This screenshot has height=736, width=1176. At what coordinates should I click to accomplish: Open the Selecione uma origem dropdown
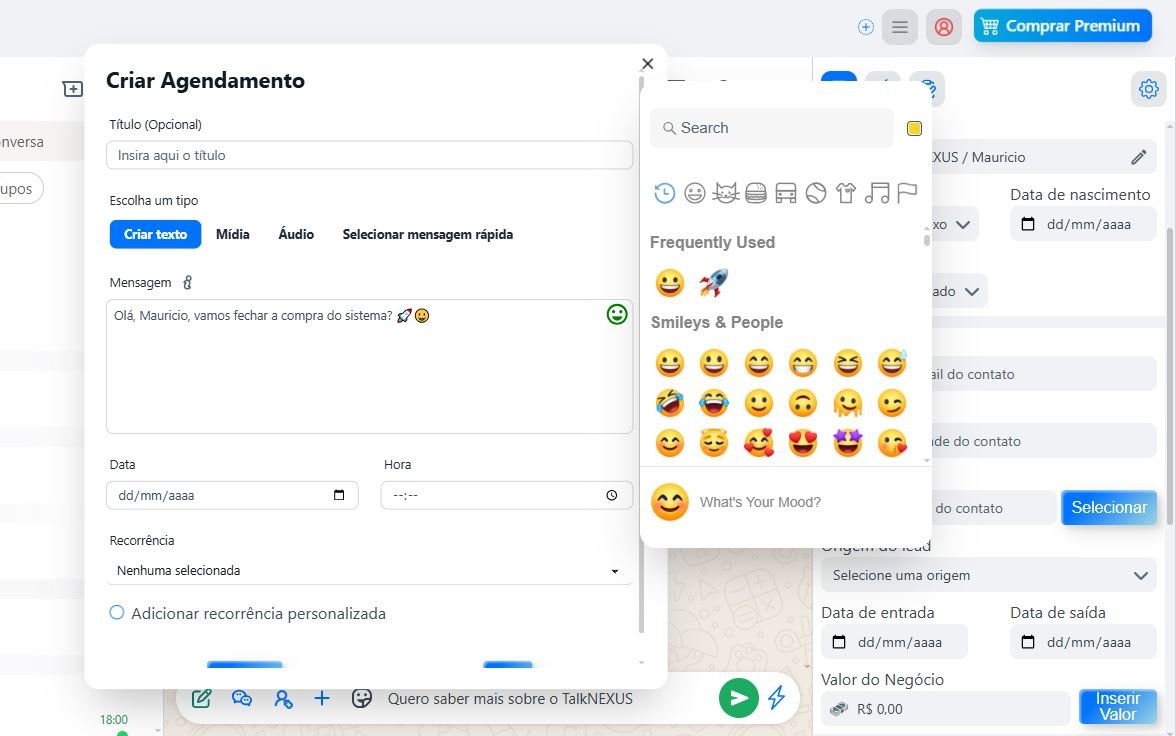coord(988,576)
